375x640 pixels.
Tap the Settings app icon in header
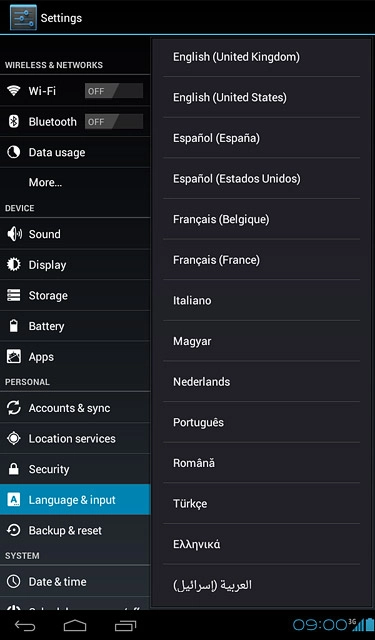click(x=23, y=18)
